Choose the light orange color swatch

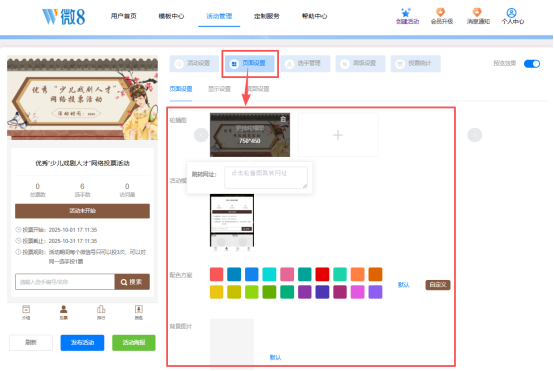pyautogui.click(x=358, y=274)
